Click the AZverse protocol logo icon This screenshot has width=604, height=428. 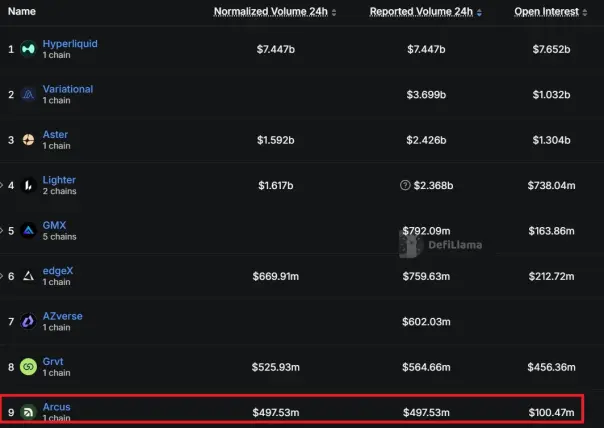point(28,321)
